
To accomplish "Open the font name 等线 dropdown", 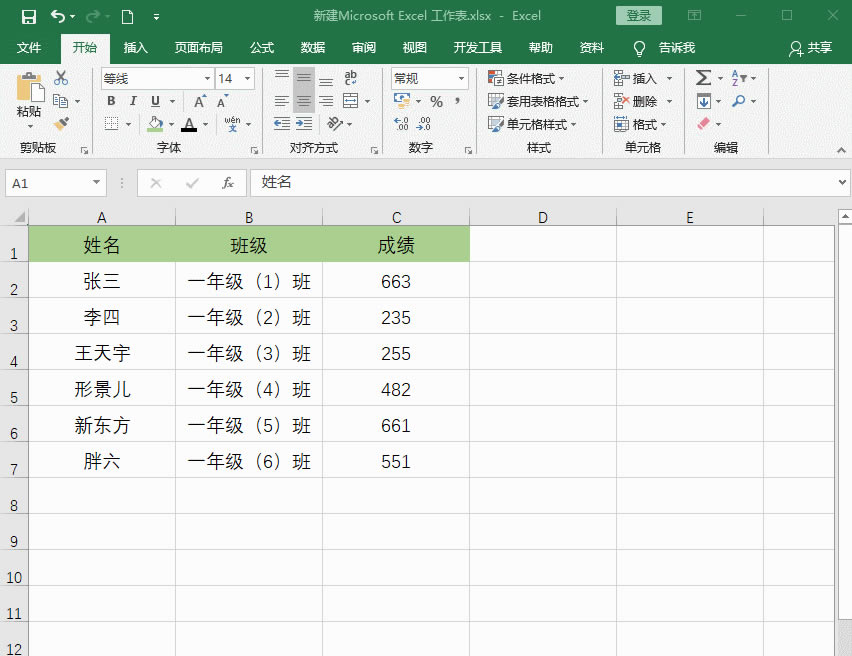I will coord(207,78).
